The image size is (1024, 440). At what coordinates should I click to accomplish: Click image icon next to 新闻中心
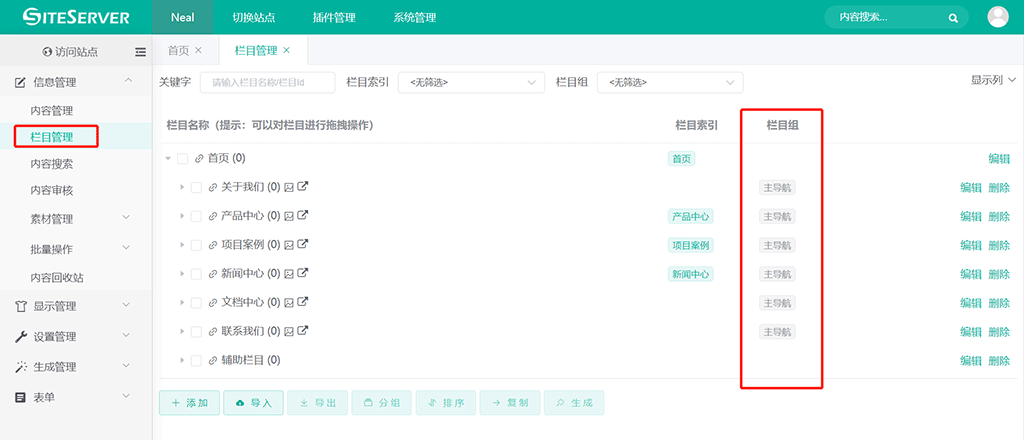[289, 274]
